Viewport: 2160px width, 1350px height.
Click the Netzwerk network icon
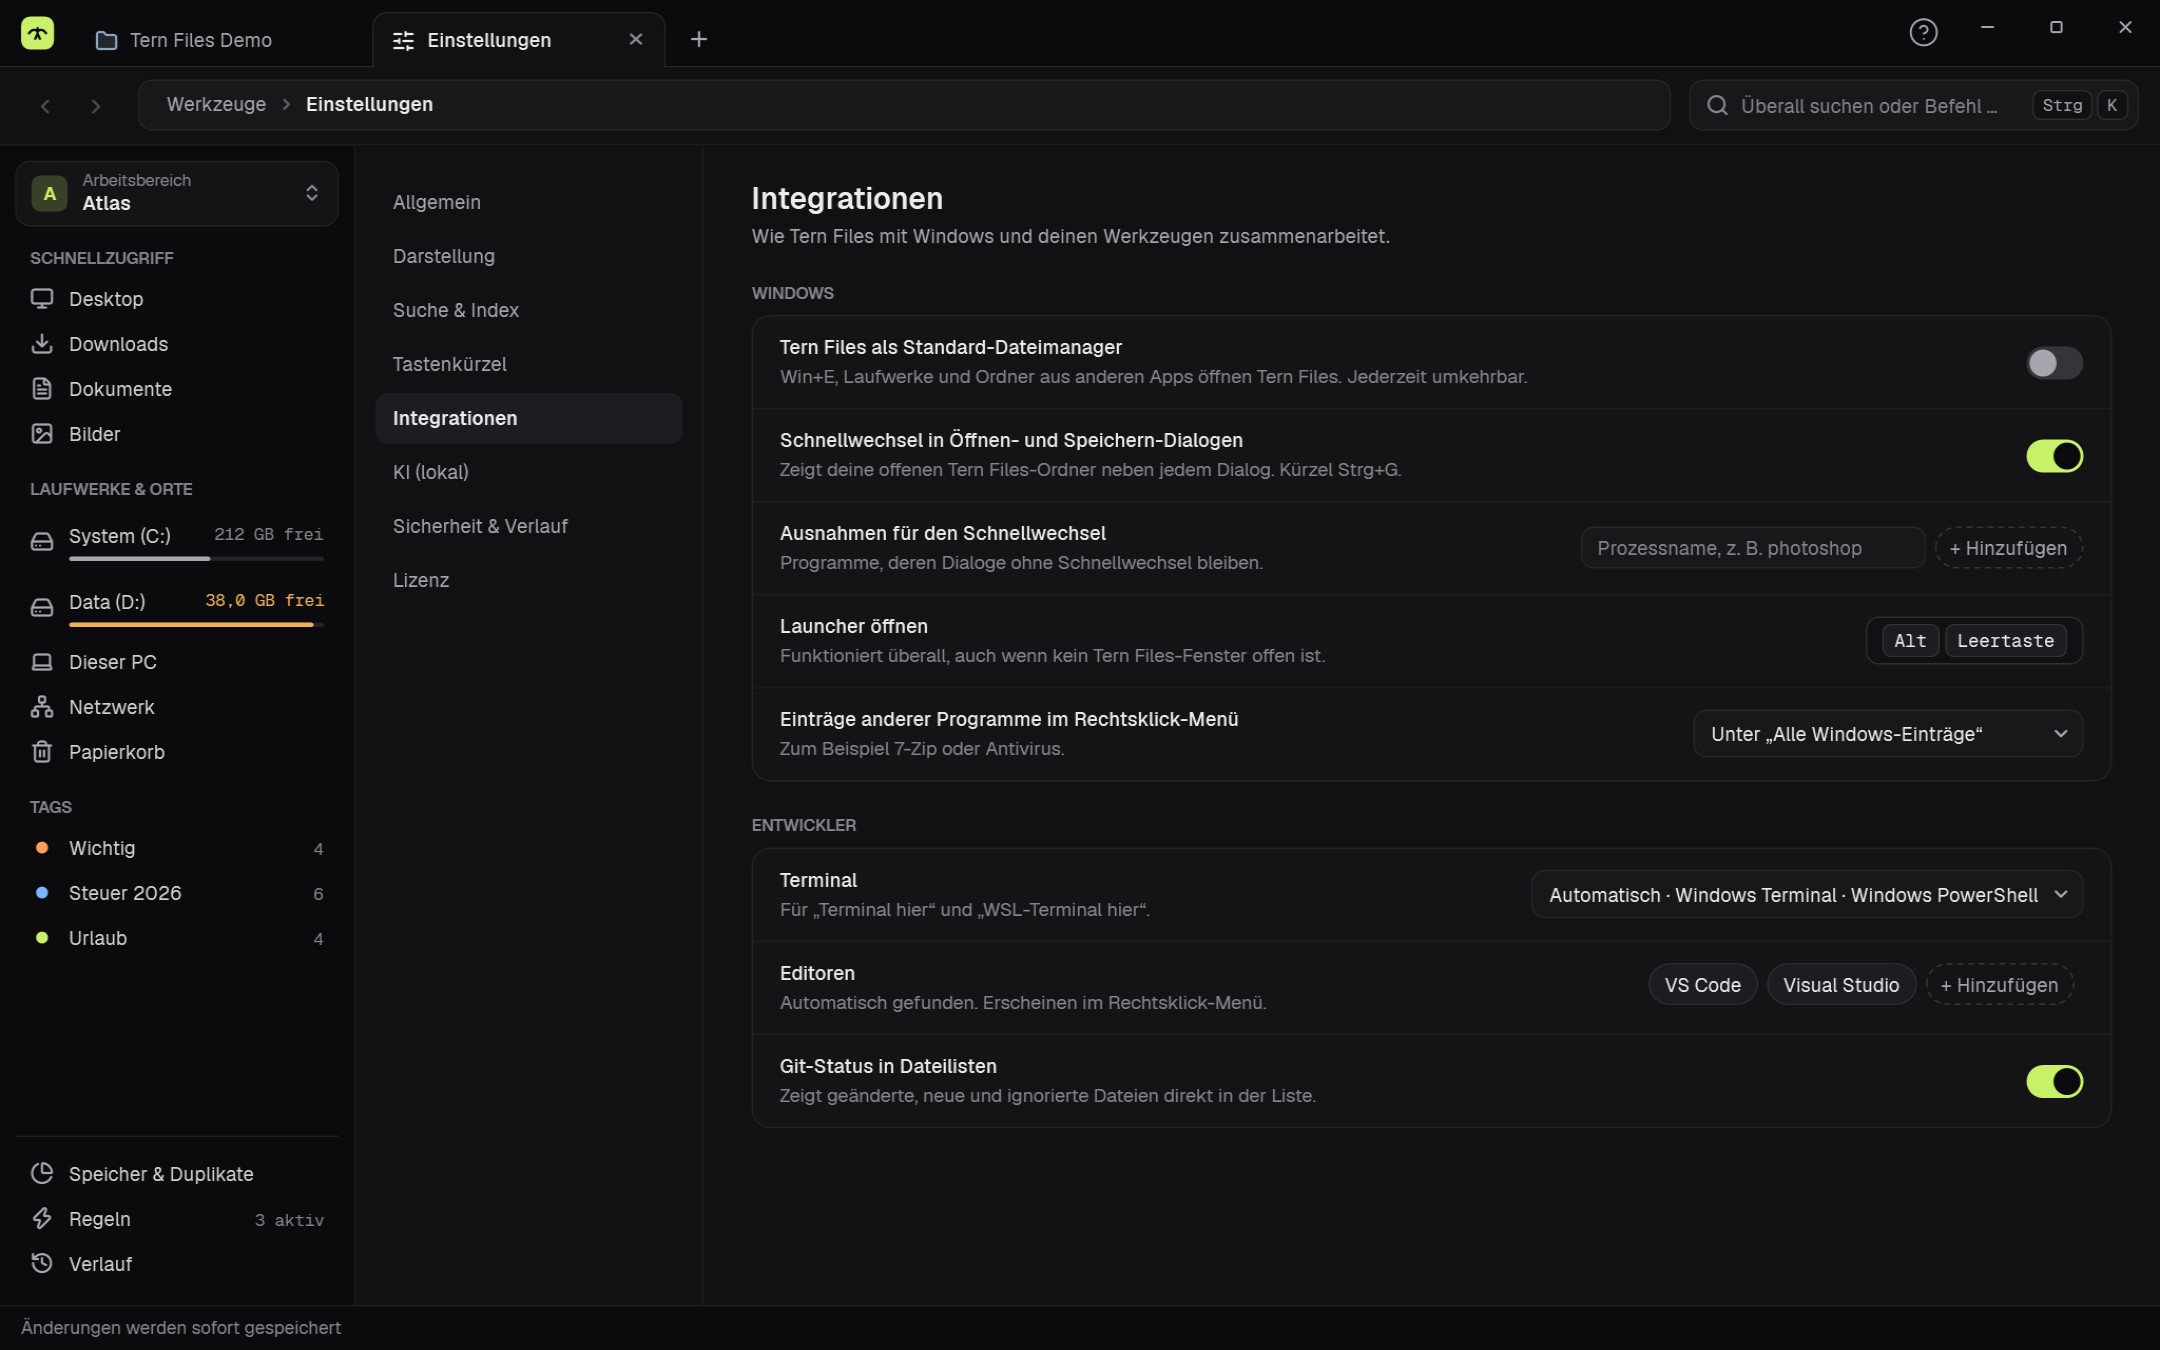click(42, 707)
